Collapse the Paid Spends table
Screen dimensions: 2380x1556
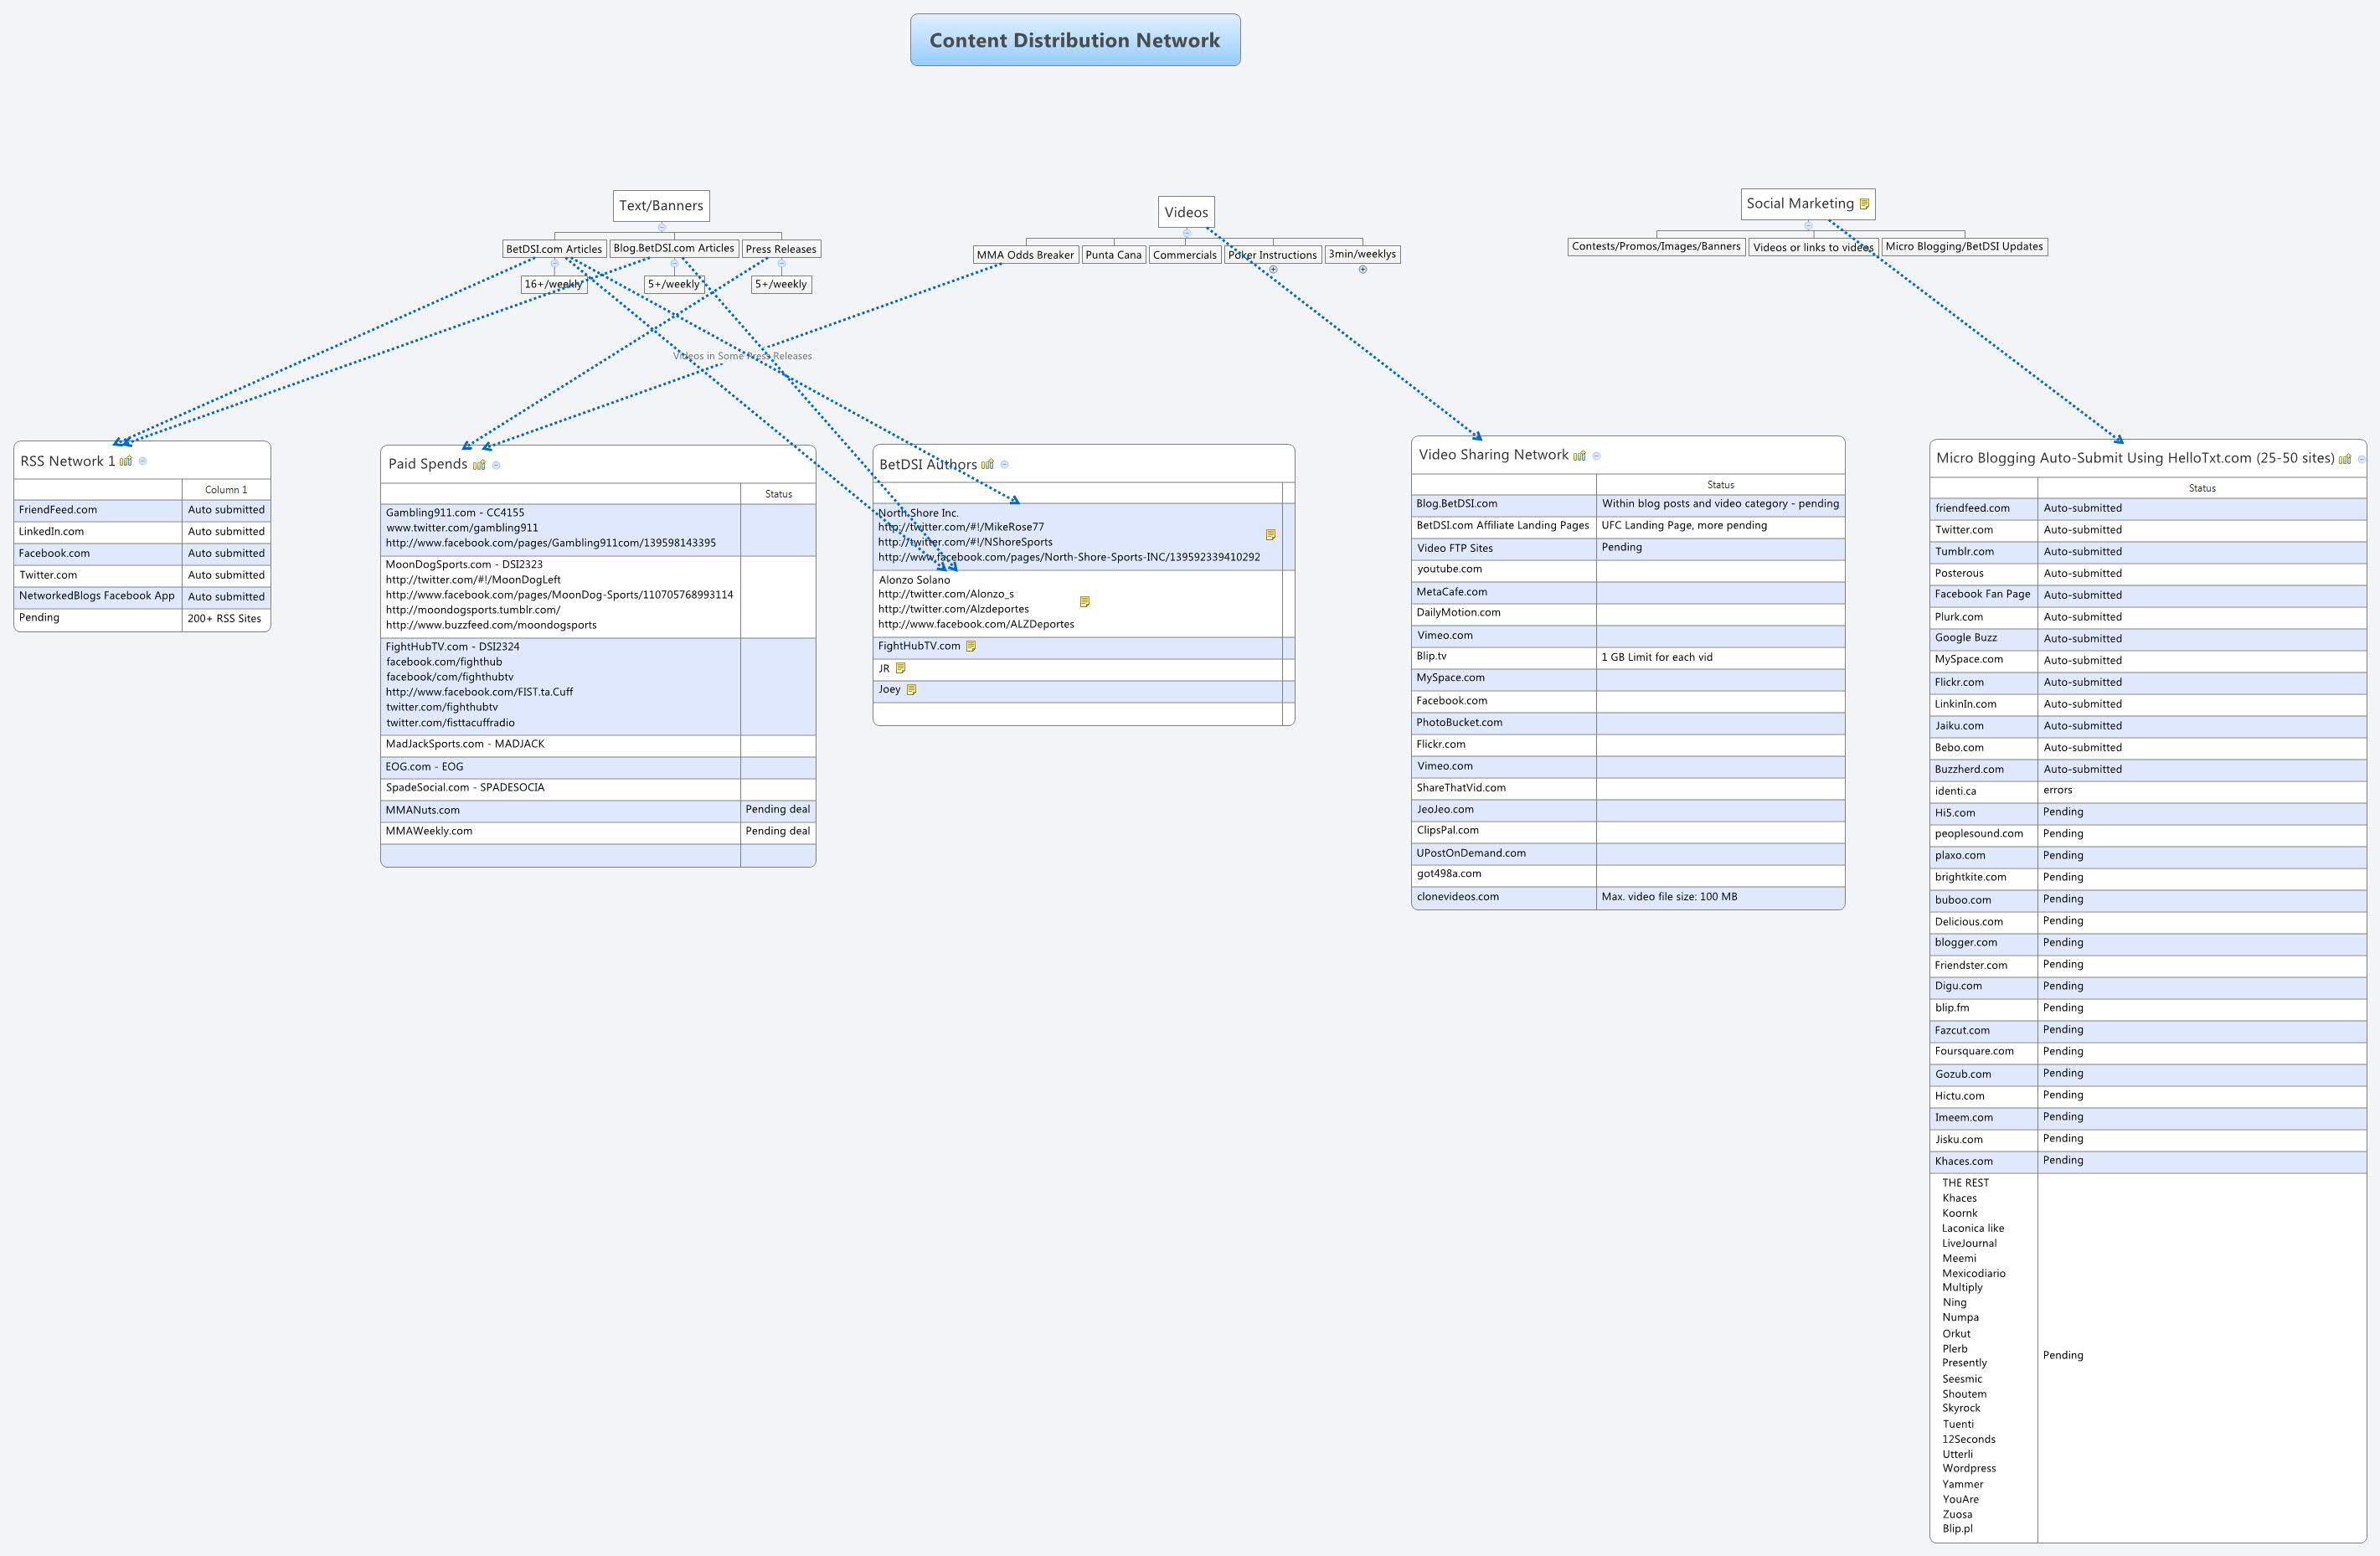496,465
